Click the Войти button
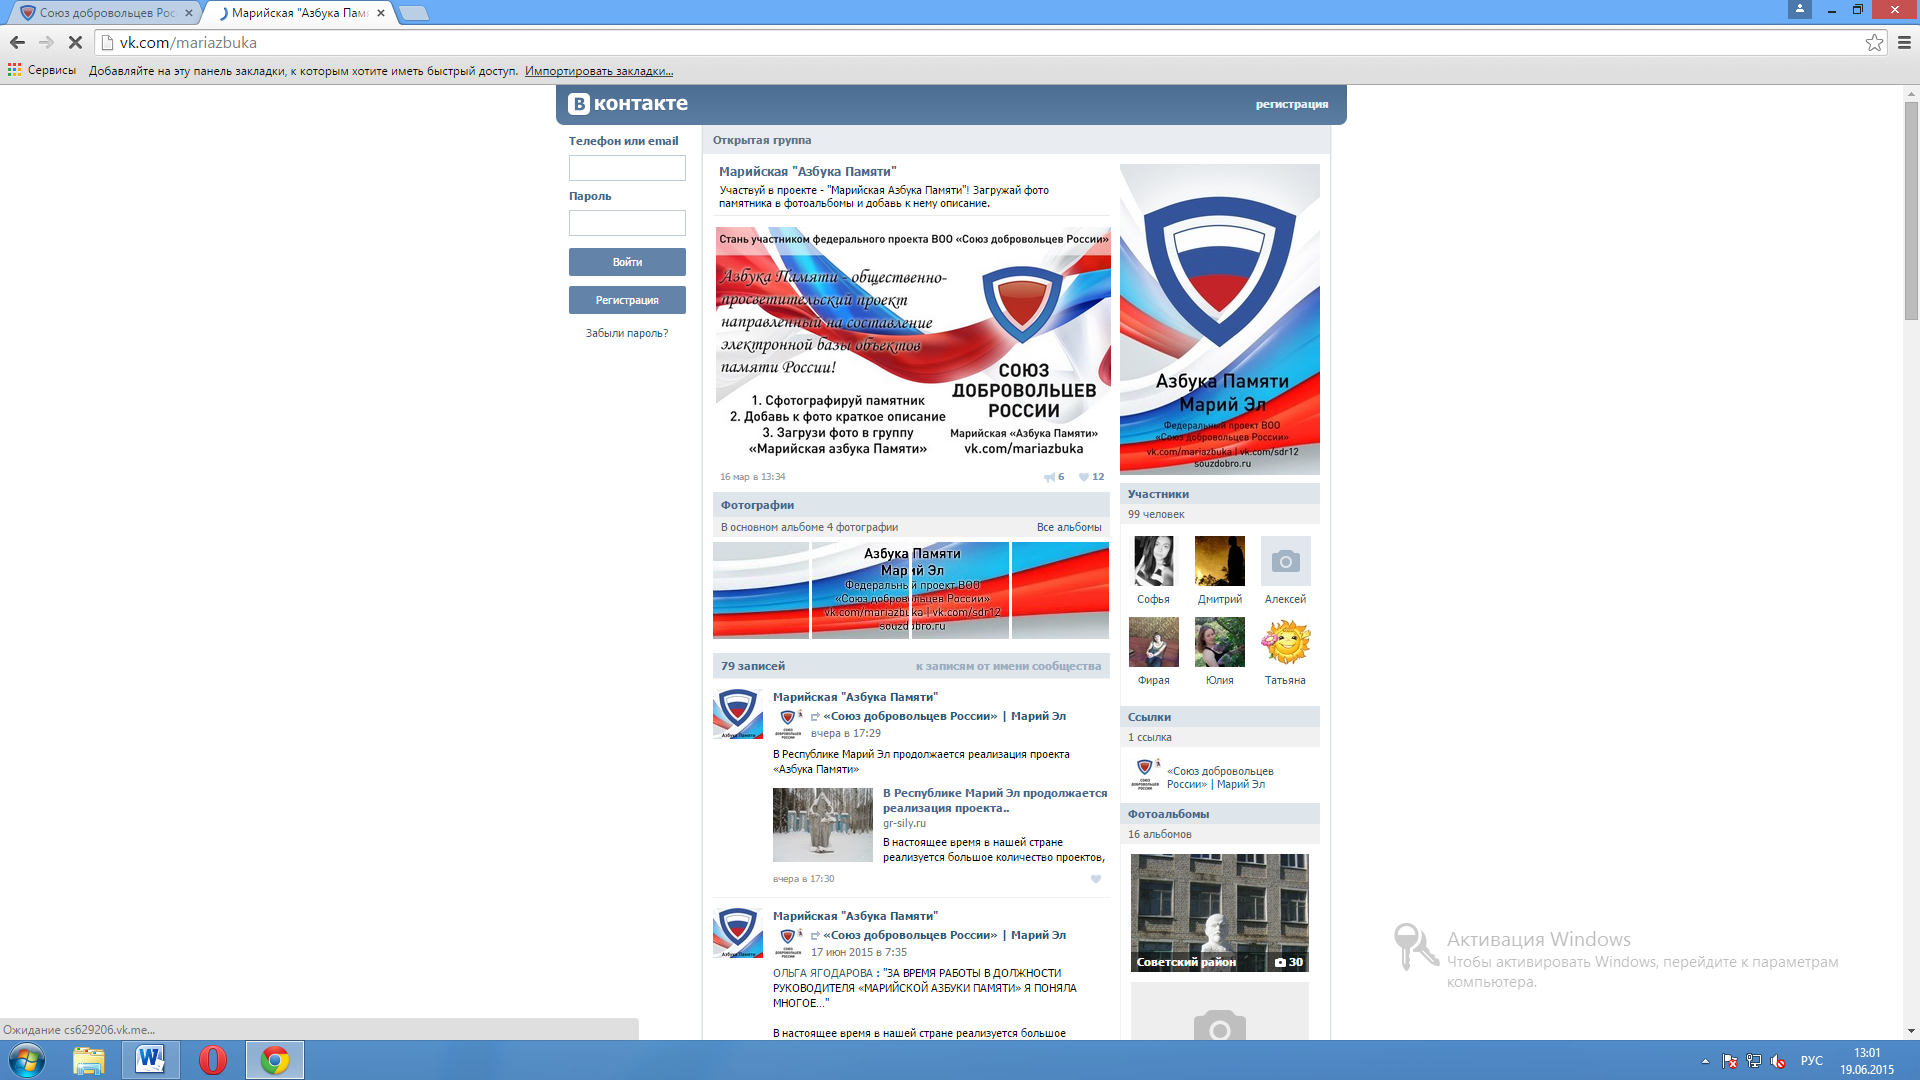The image size is (1920, 1080). point(627,262)
